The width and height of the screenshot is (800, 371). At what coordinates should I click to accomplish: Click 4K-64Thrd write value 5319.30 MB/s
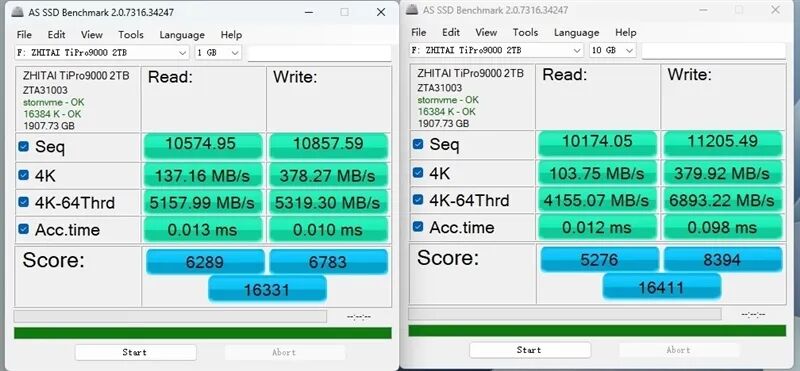point(328,202)
